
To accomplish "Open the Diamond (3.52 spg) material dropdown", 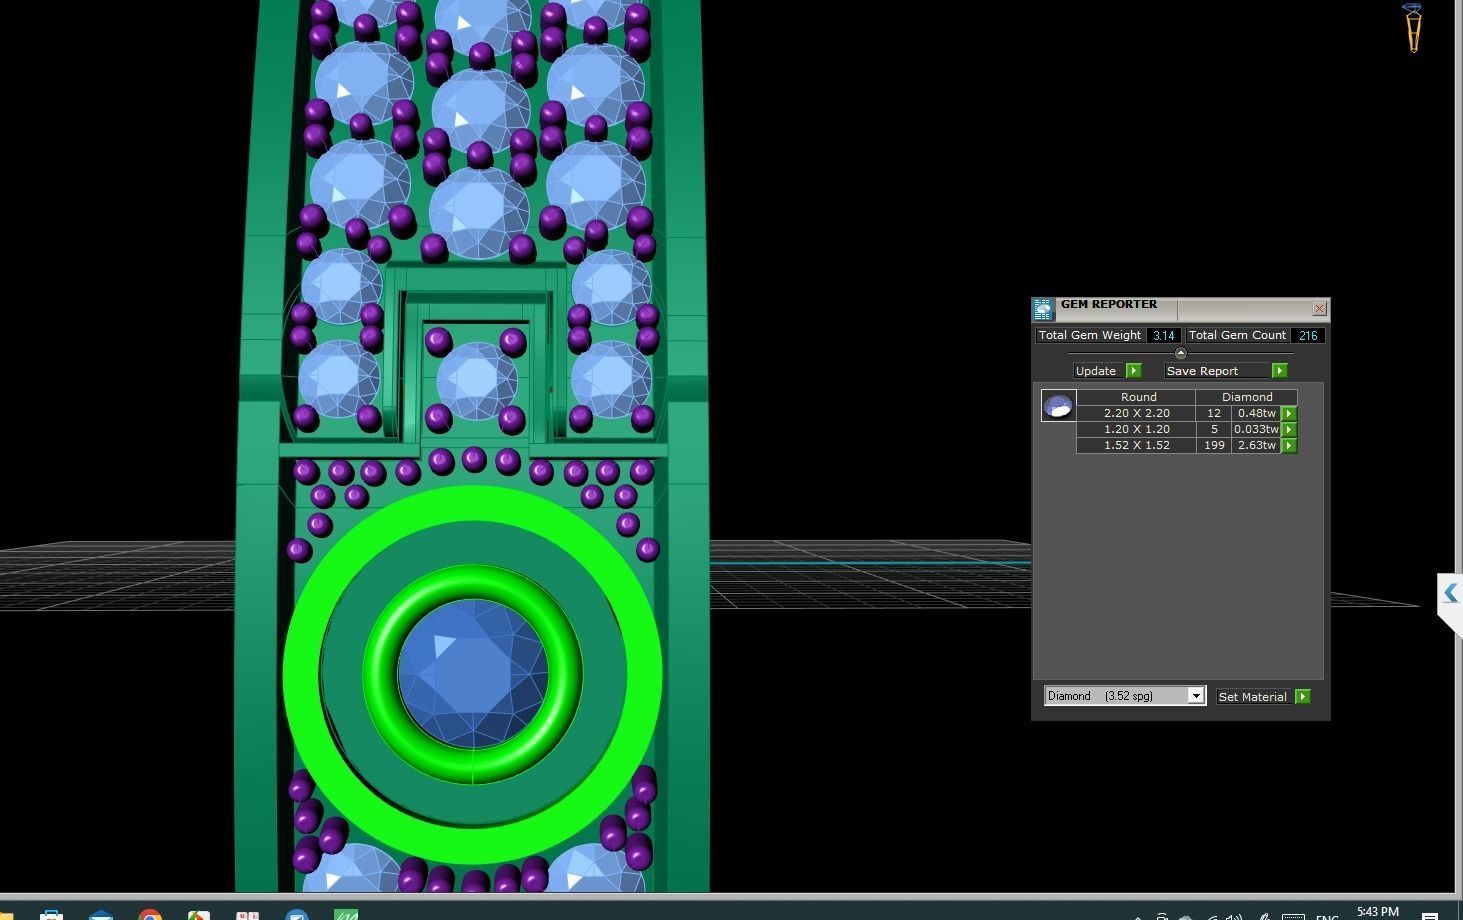I will point(1125,696).
